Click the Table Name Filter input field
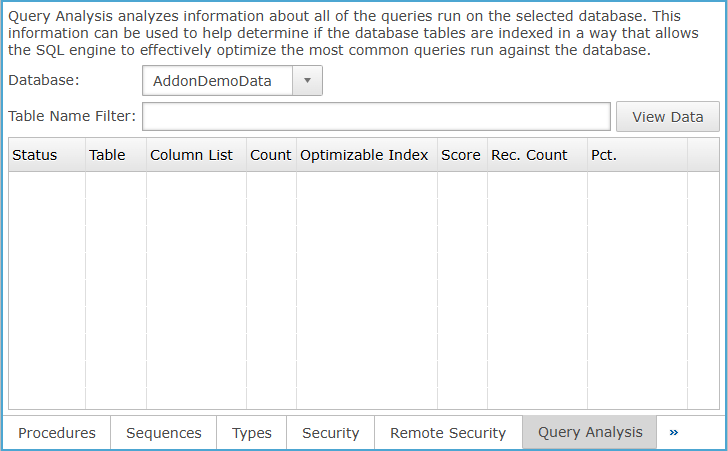This screenshot has width=728, height=451. [x=376, y=117]
